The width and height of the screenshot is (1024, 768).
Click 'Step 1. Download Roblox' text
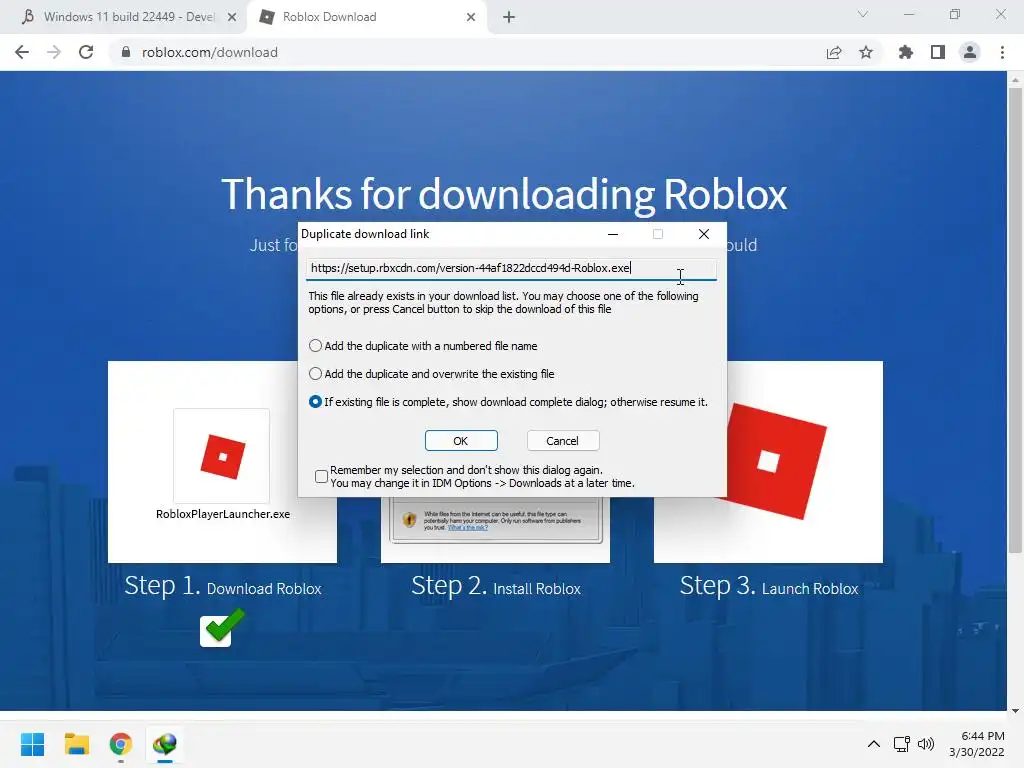tap(223, 586)
